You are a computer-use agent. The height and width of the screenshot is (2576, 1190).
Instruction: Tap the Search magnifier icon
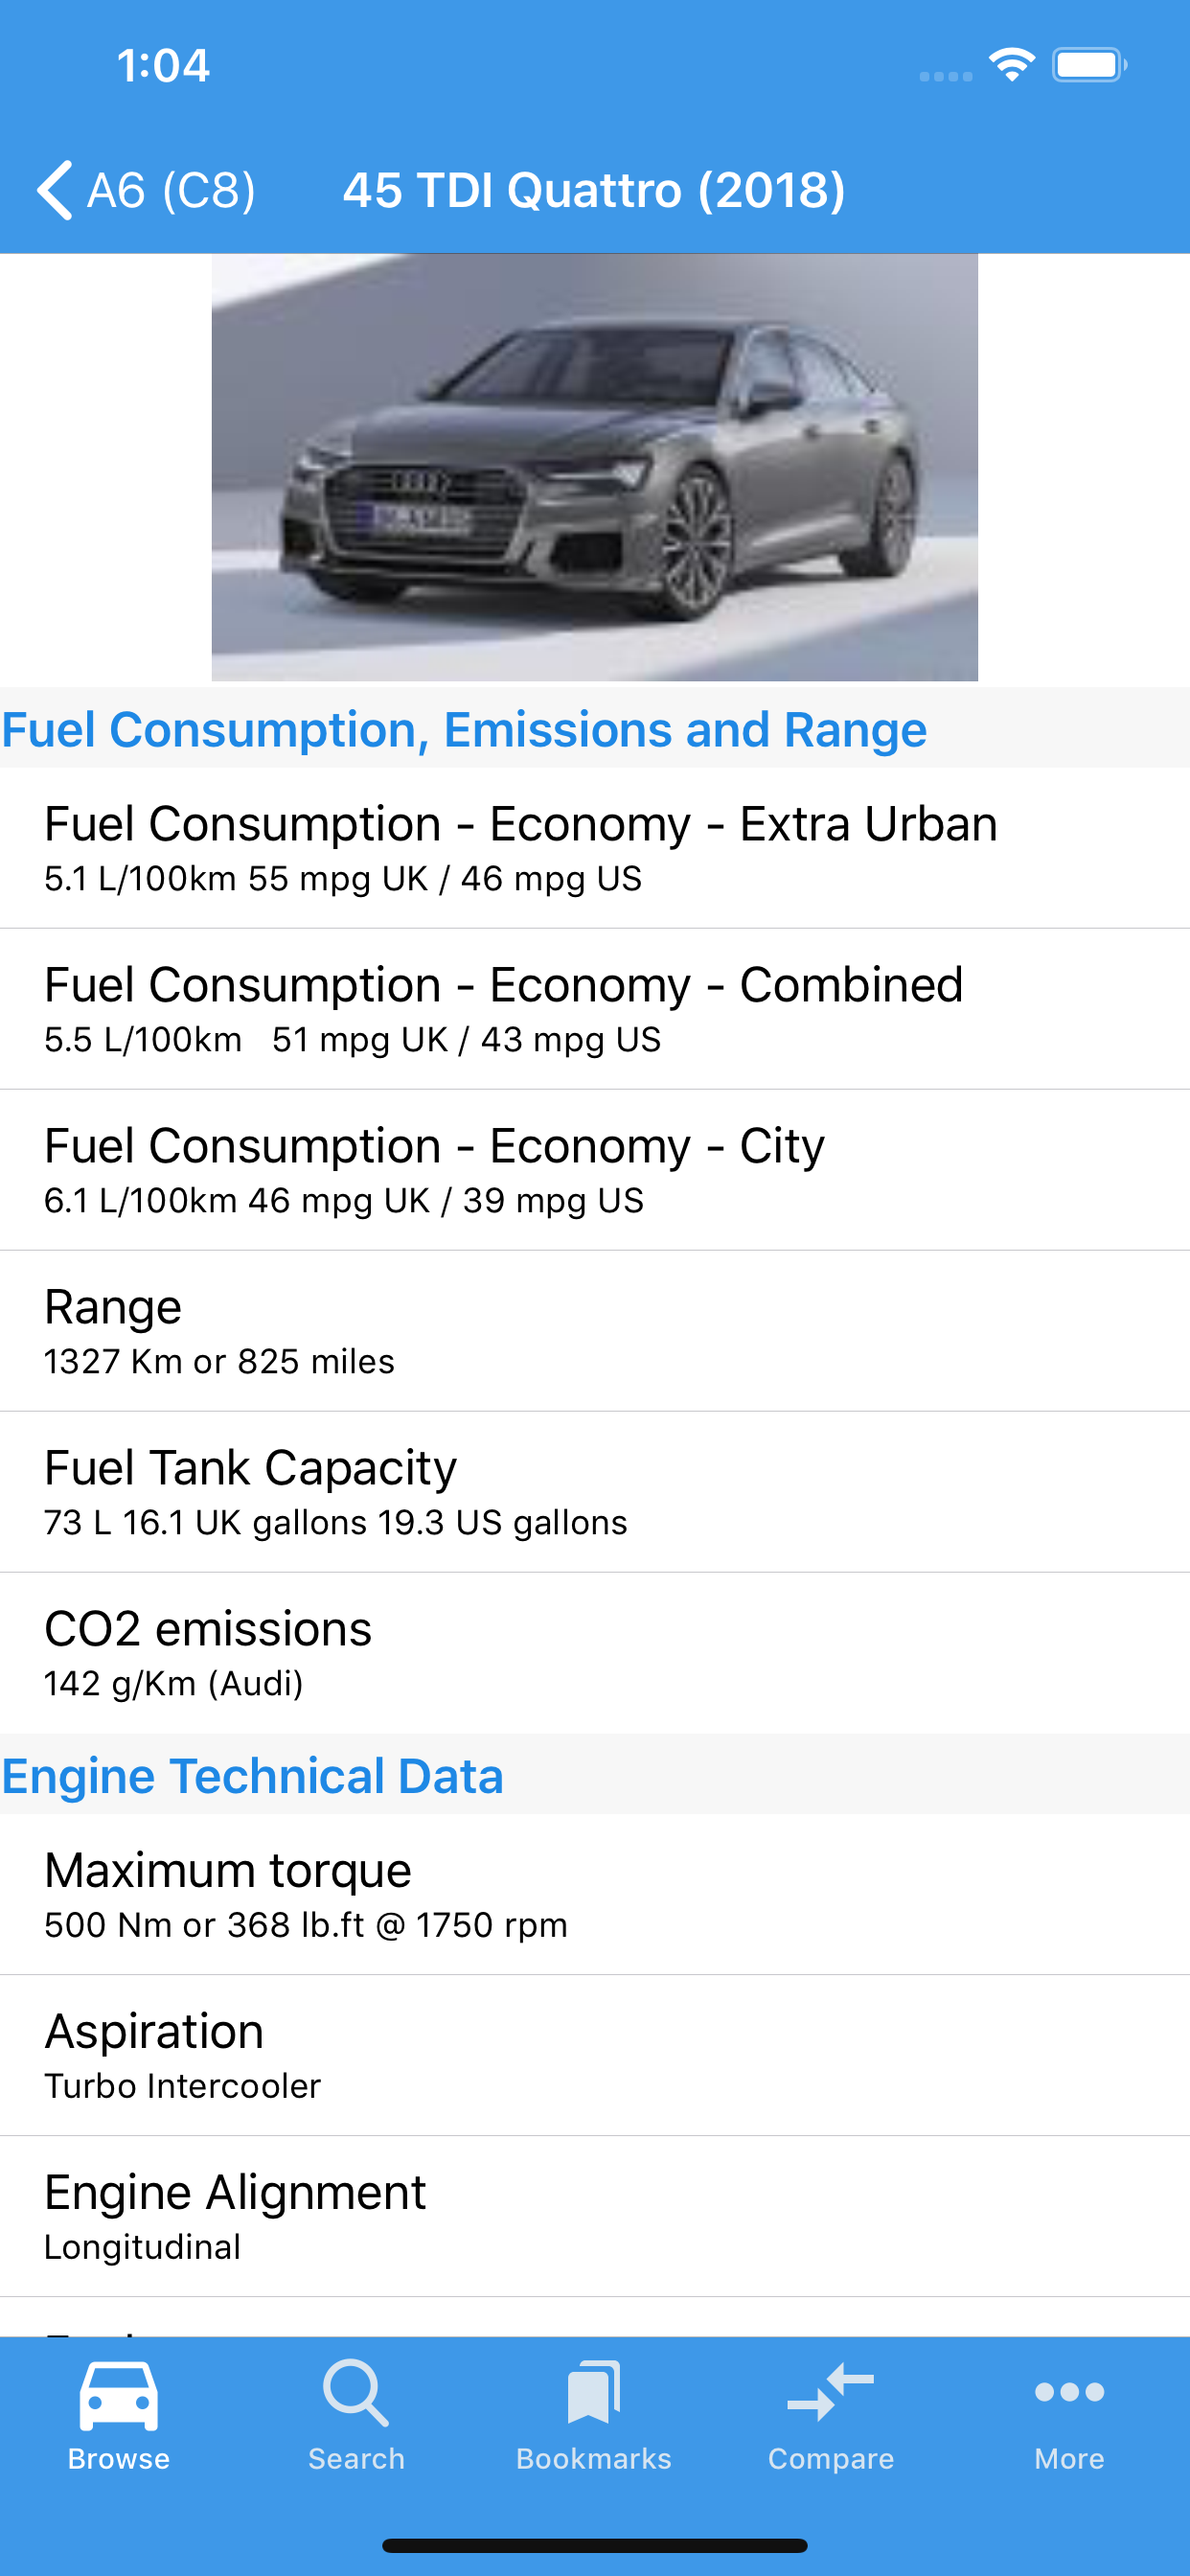pyautogui.click(x=356, y=2394)
